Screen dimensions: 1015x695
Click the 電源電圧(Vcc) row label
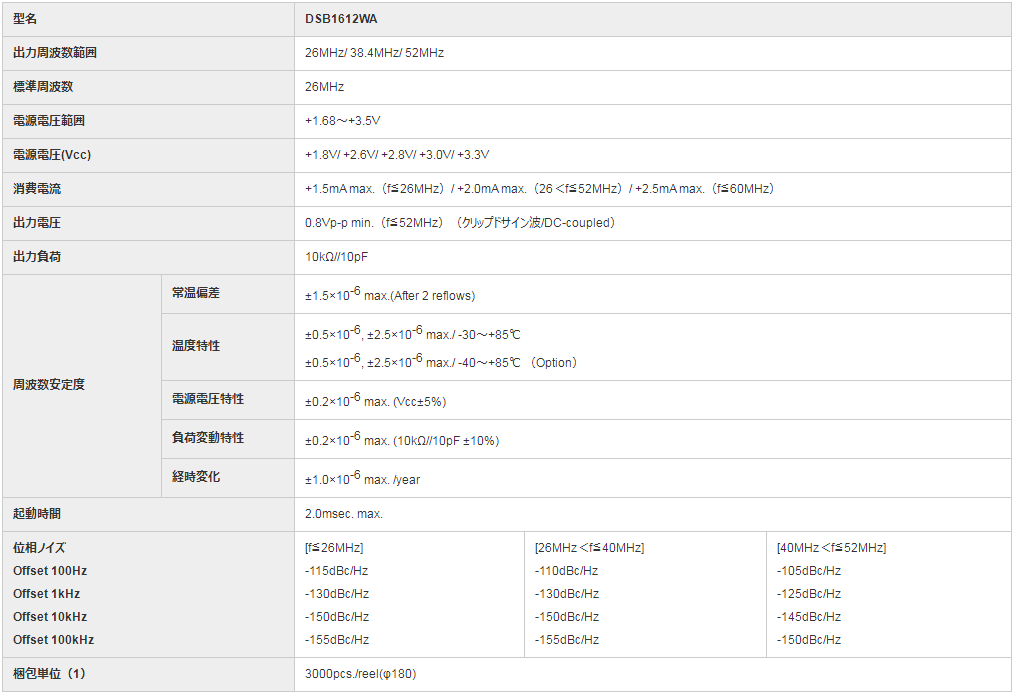click(52, 155)
